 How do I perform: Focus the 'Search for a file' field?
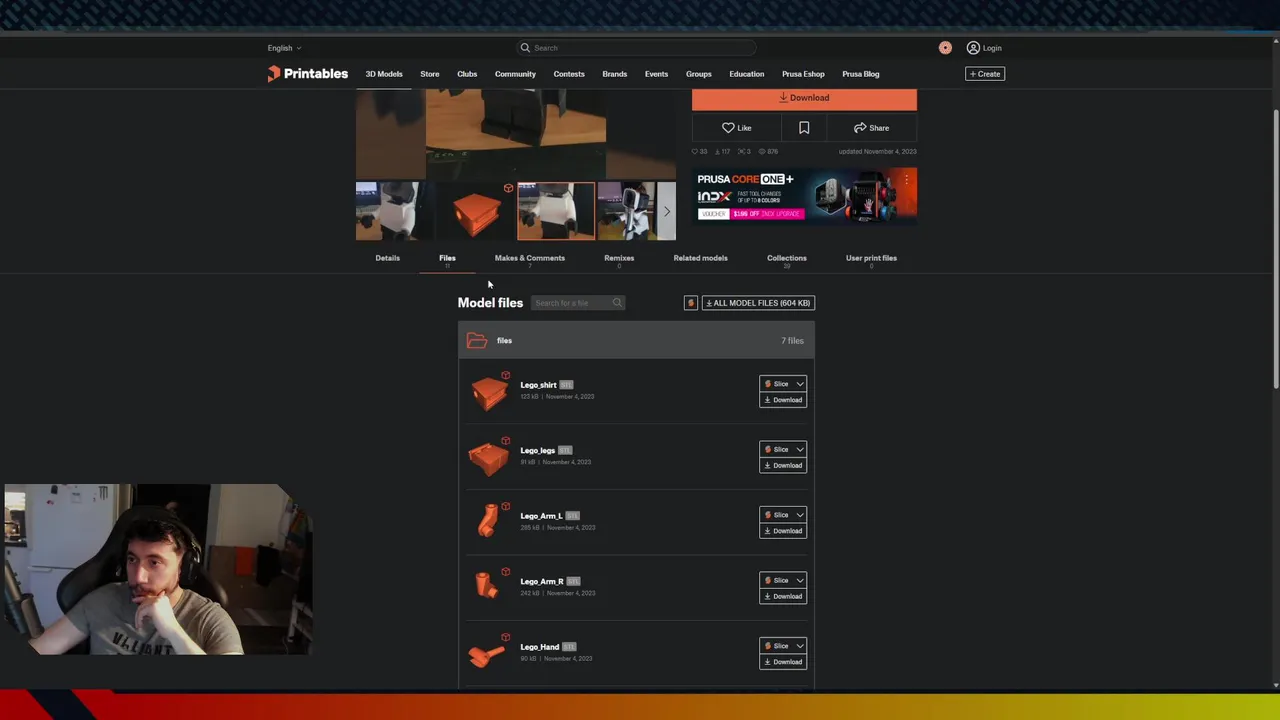pos(577,303)
